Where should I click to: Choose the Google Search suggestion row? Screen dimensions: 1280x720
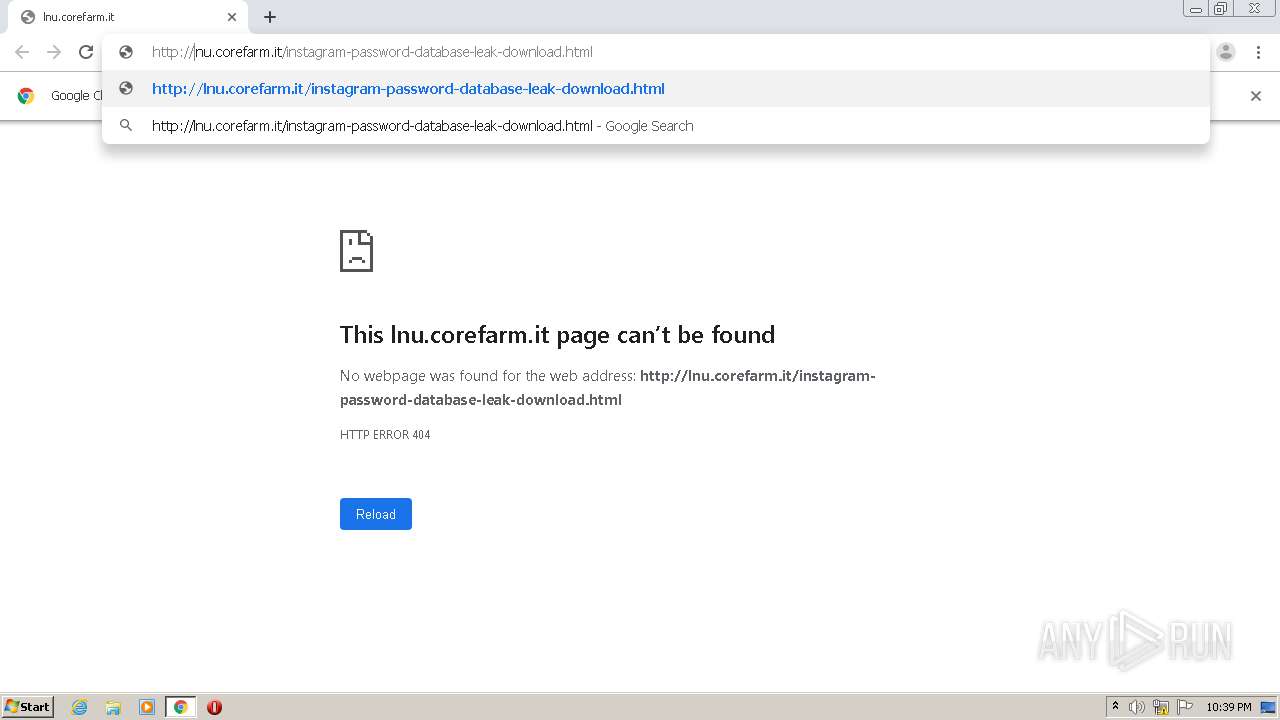click(x=656, y=126)
